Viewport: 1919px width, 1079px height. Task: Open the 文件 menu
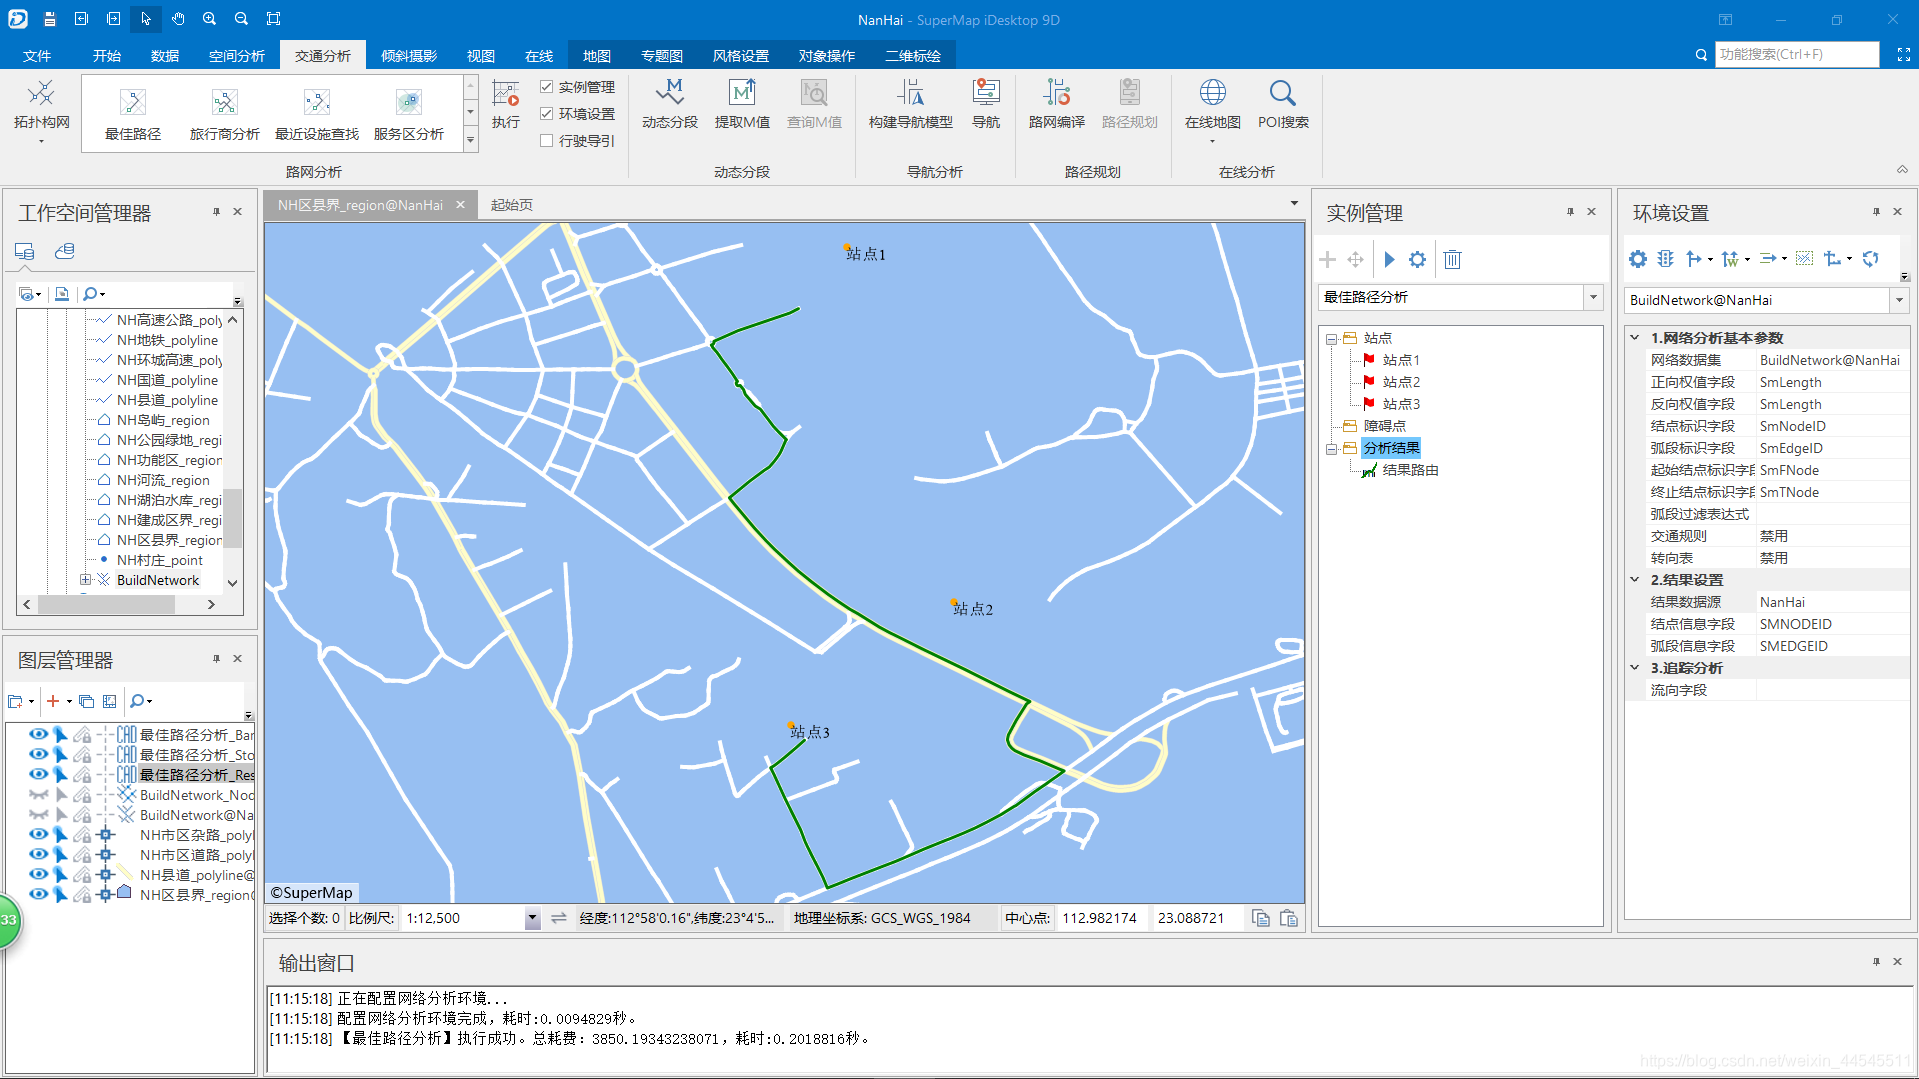[37, 56]
